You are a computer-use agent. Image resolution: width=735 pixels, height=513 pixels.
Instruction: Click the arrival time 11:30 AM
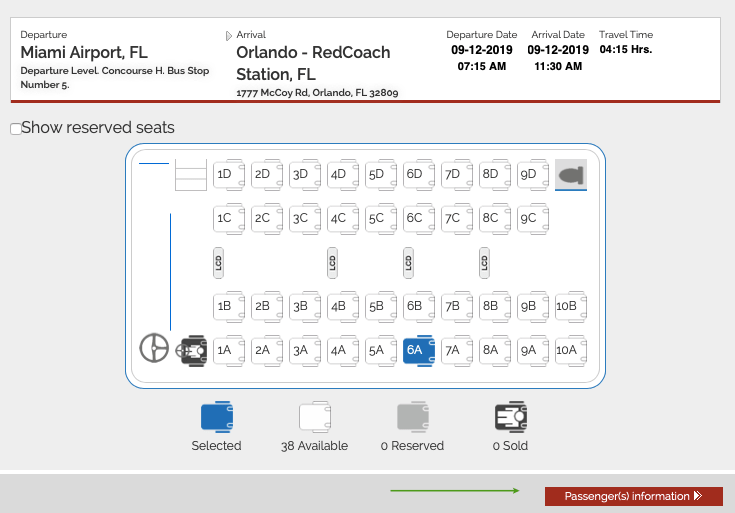click(558, 66)
